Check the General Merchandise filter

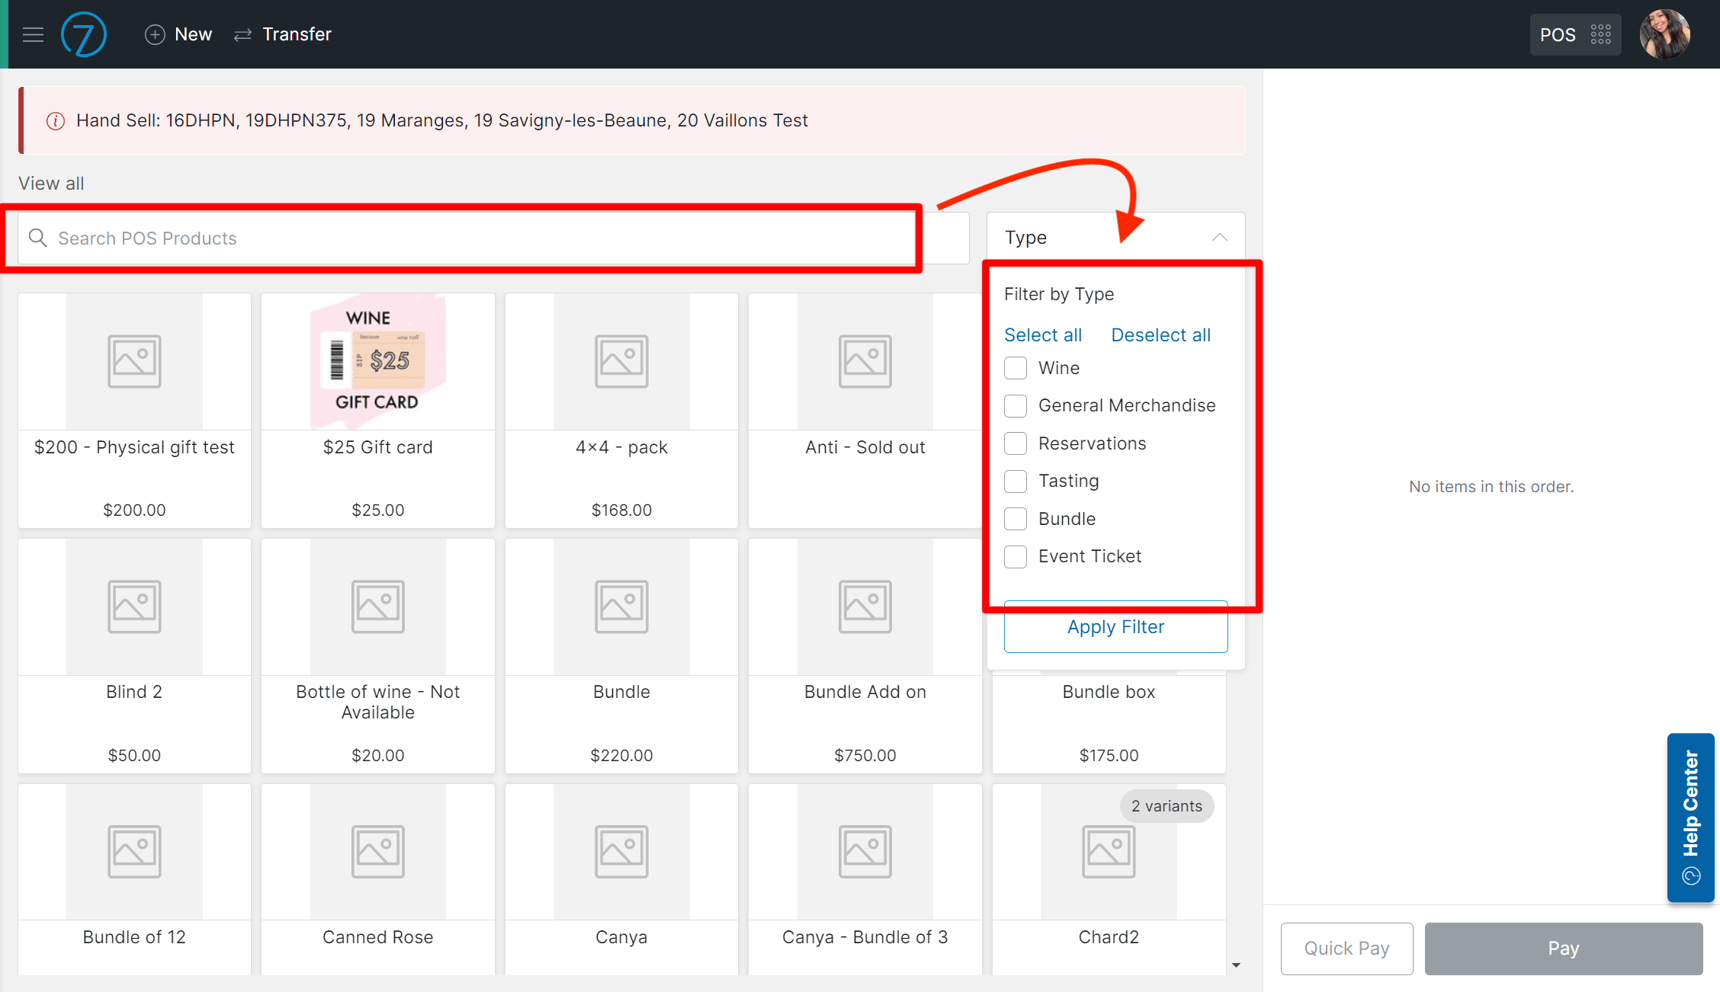coord(1015,406)
